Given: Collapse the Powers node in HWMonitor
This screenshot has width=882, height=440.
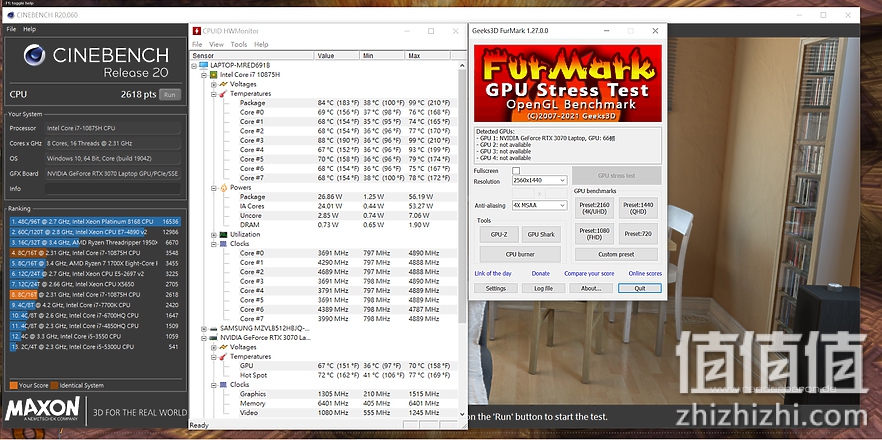Looking at the screenshot, I should click(x=214, y=187).
